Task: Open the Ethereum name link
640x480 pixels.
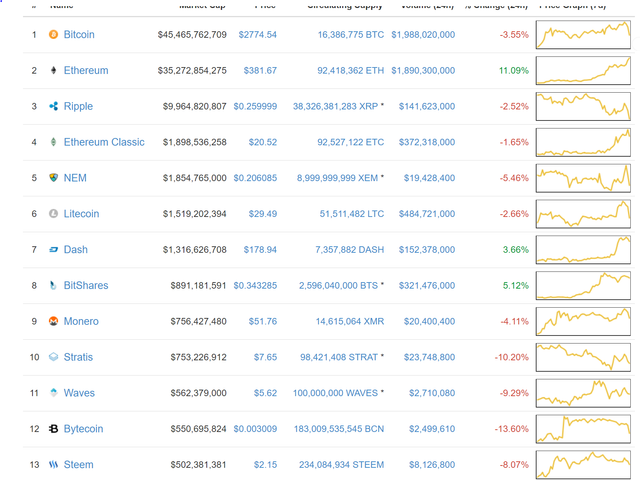Action: click(86, 71)
